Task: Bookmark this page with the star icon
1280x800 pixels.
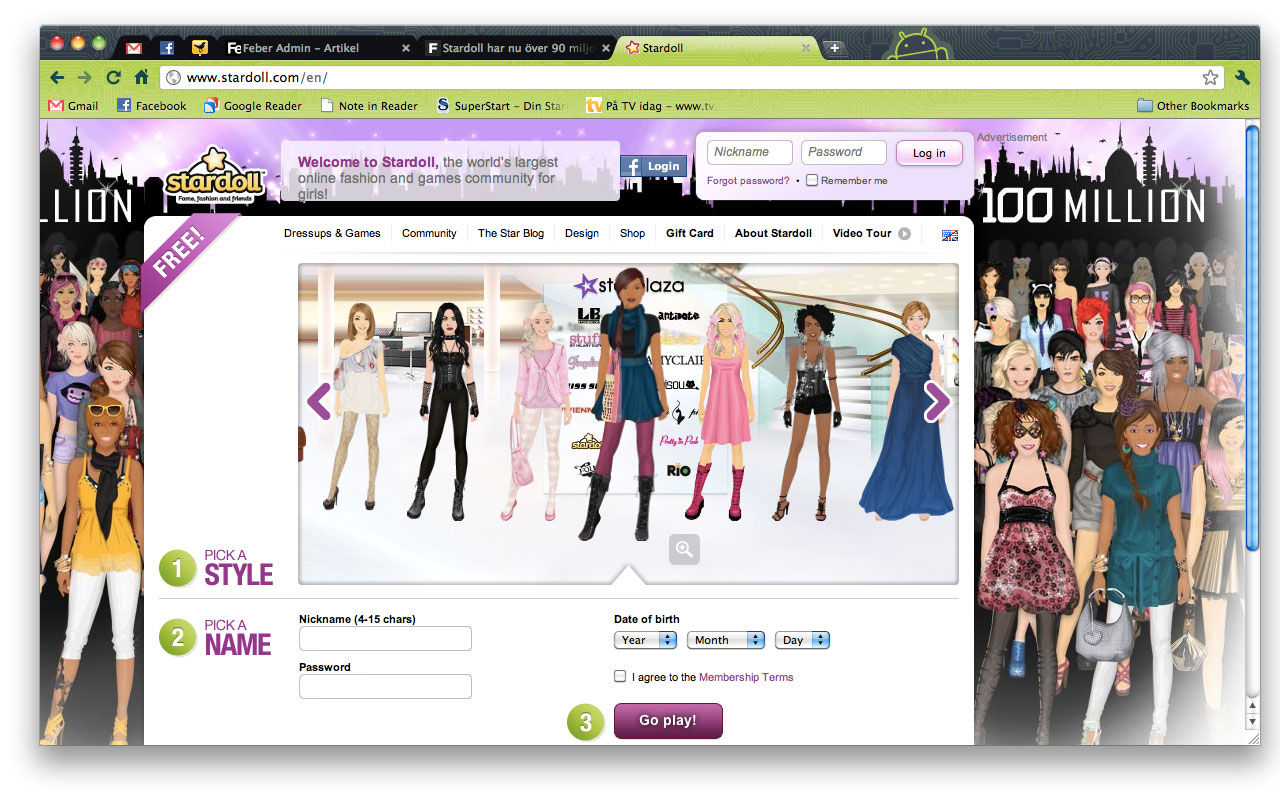Action: point(1210,77)
